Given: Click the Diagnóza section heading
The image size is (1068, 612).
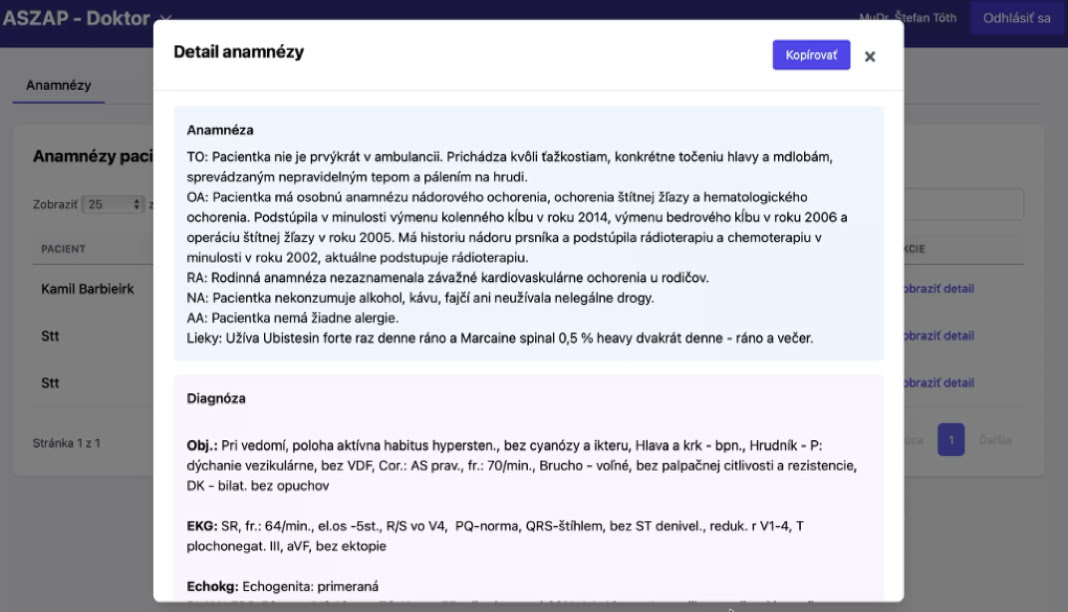Looking at the screenshot, I should [x=216, y=398].
